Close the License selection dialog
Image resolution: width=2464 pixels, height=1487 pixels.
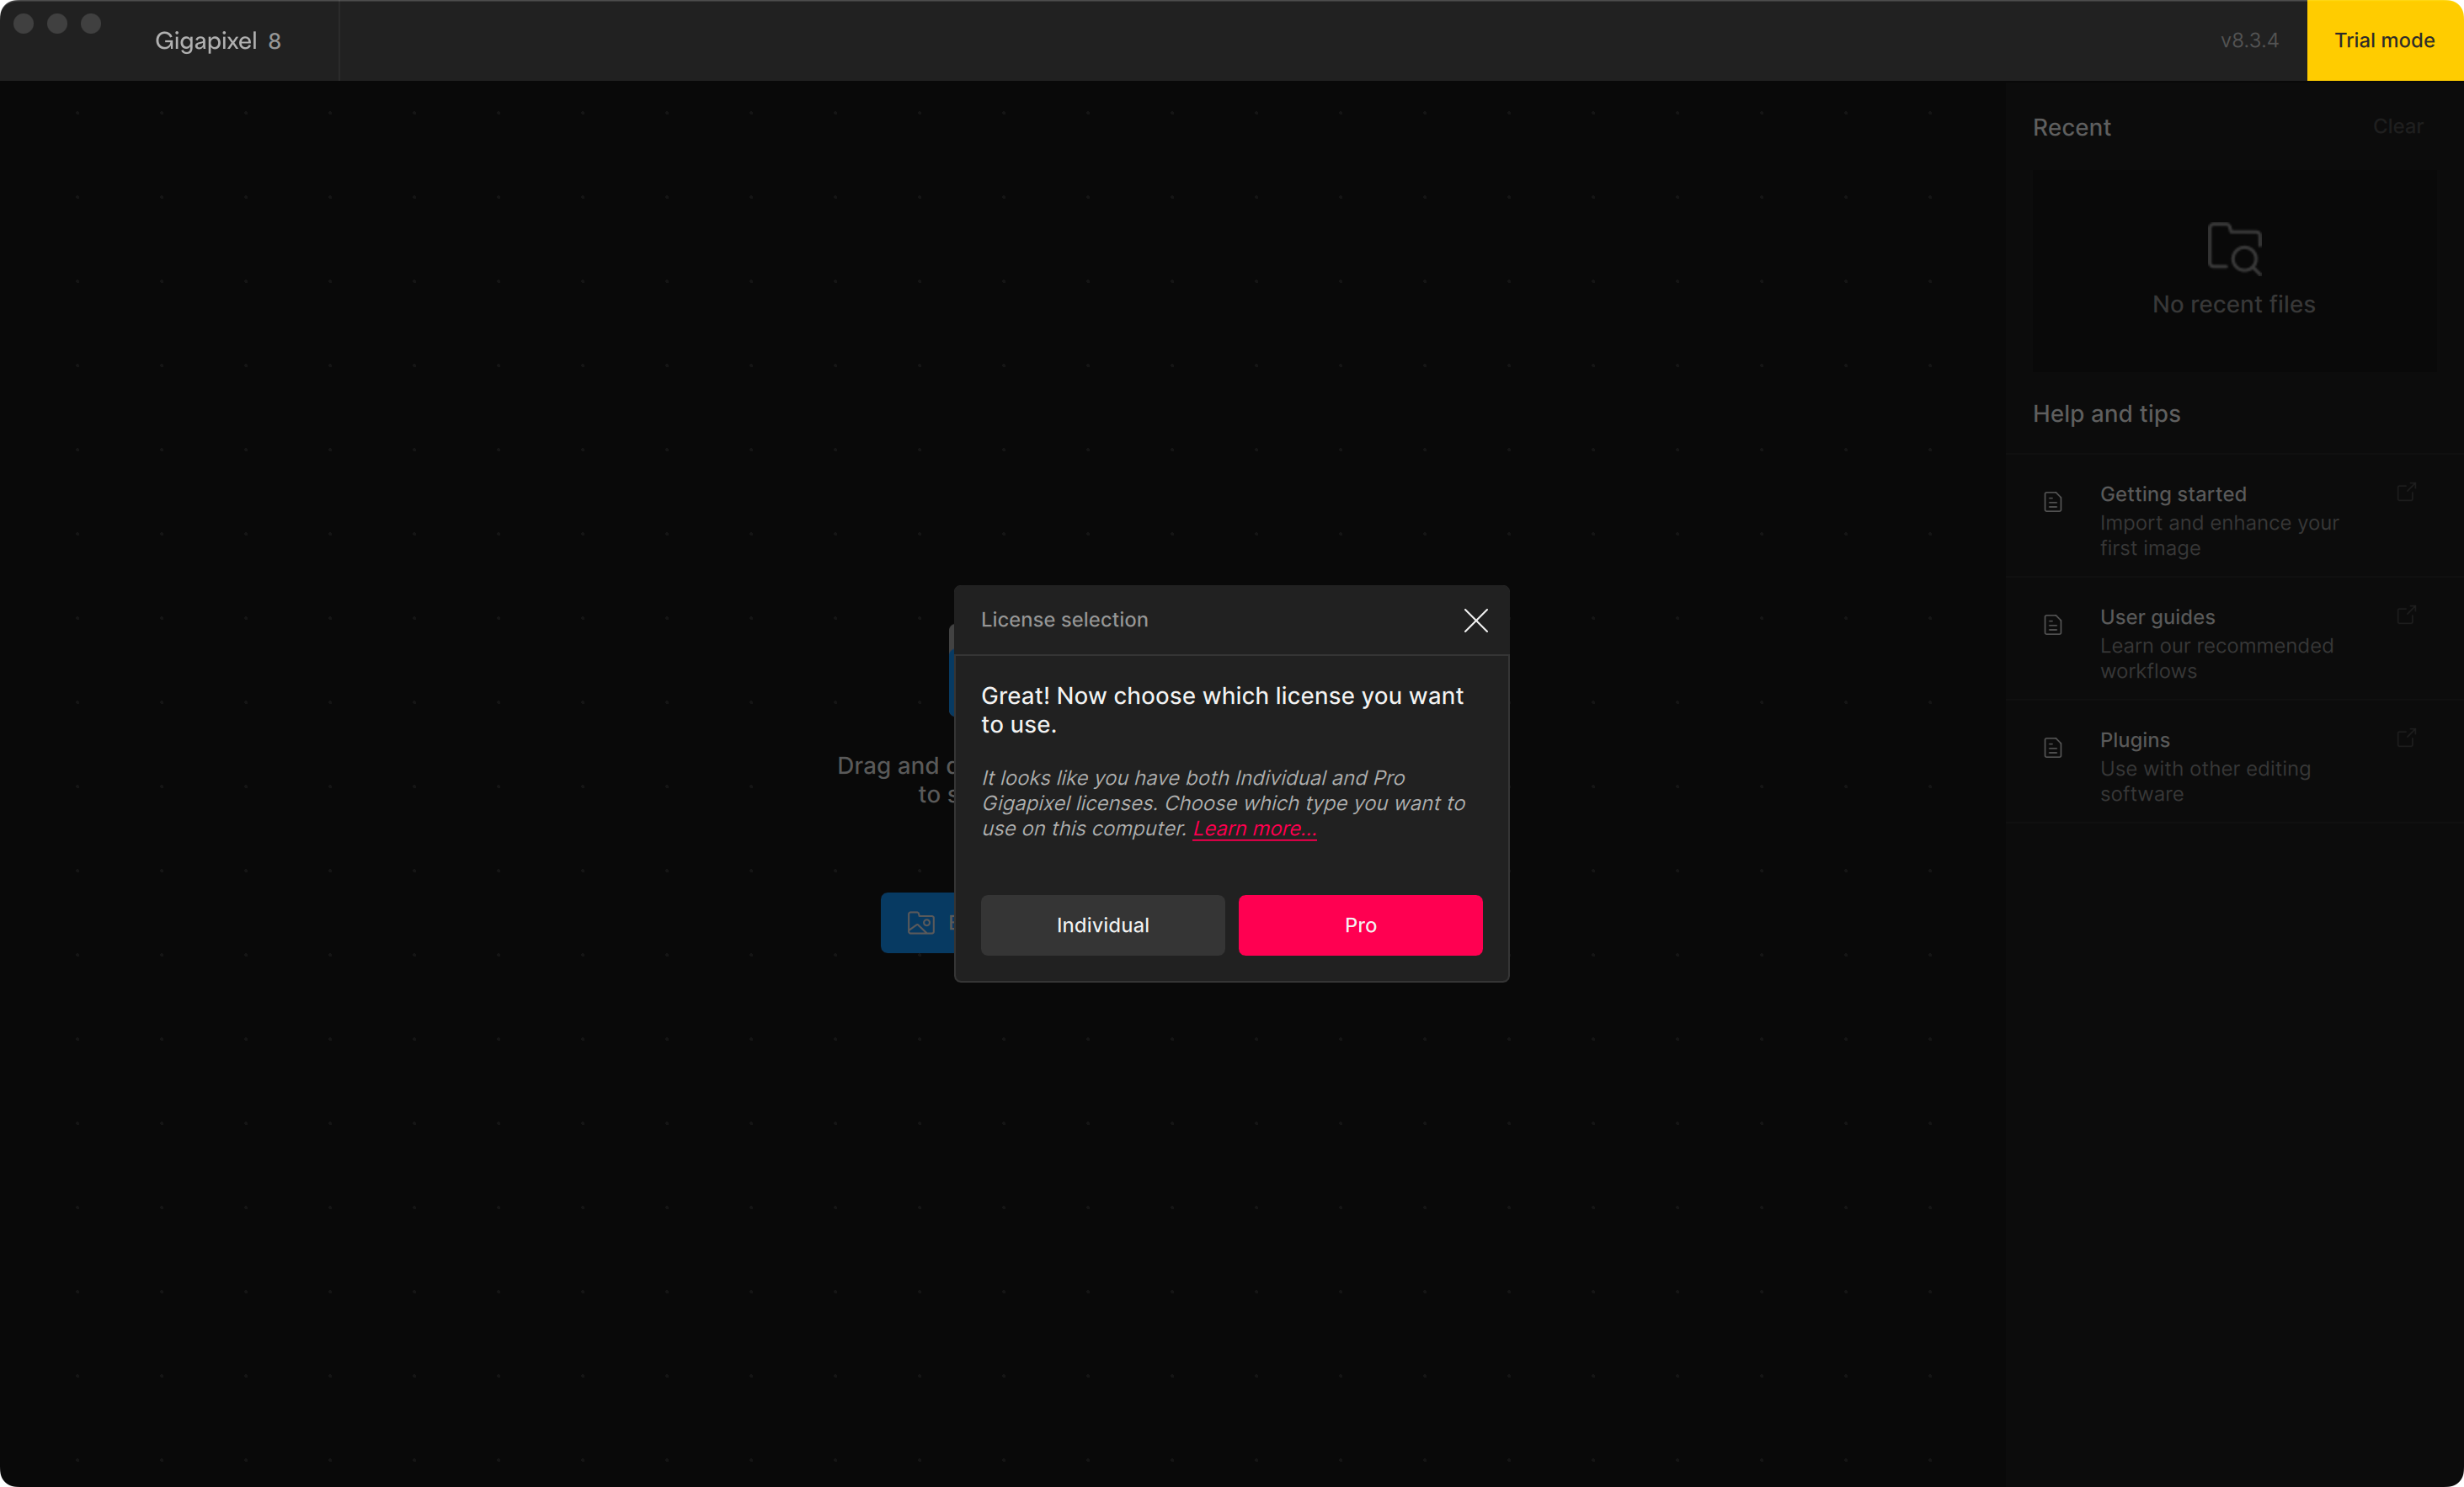coord(1475,620)
